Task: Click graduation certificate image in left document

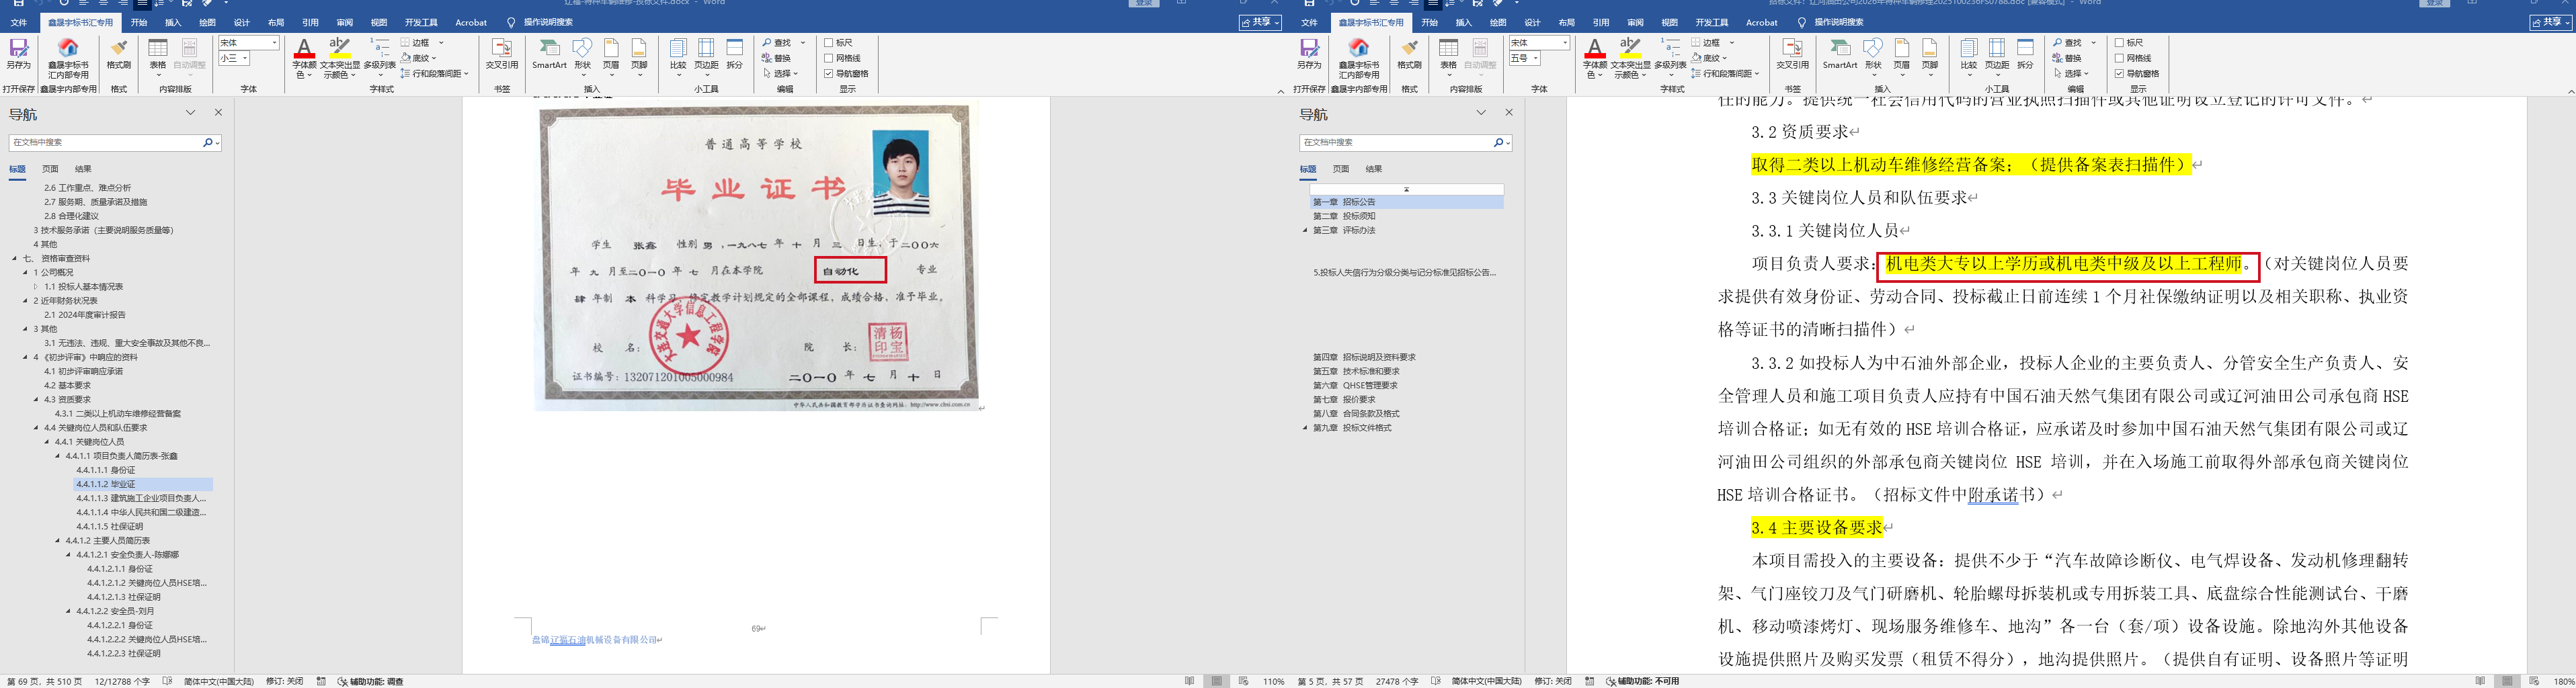Action: [757, 257]
